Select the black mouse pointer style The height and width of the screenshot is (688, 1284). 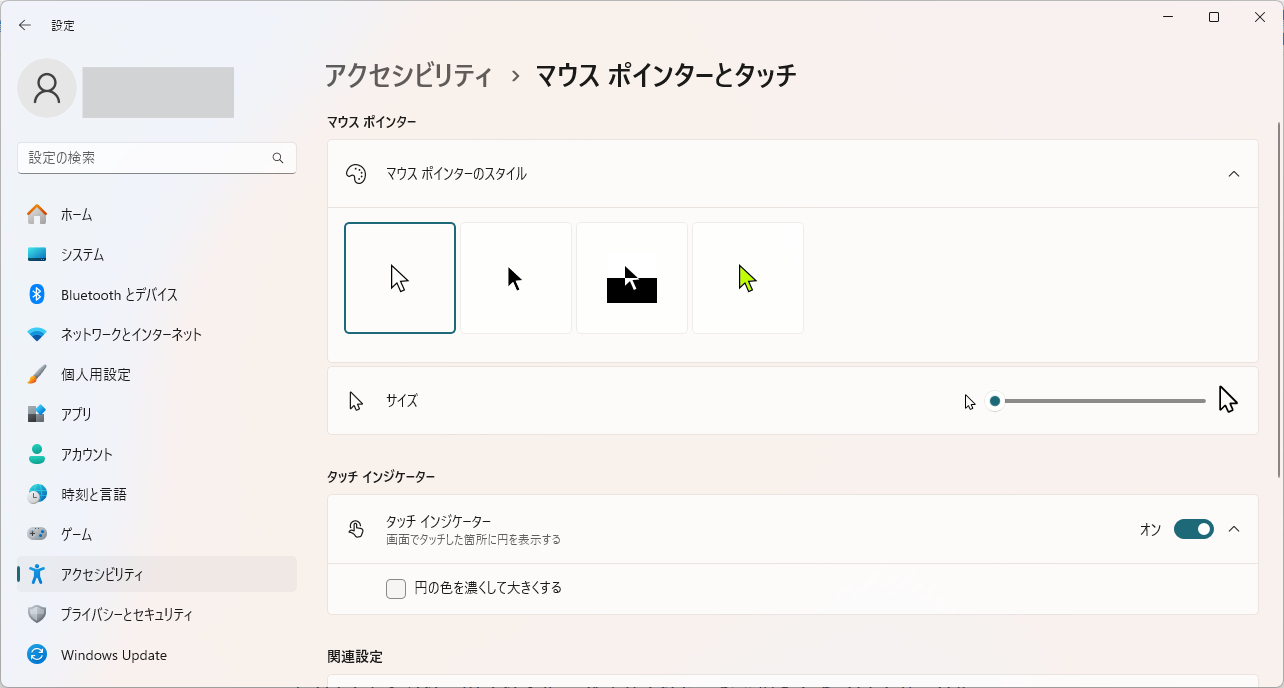click(x=515, y=277)
